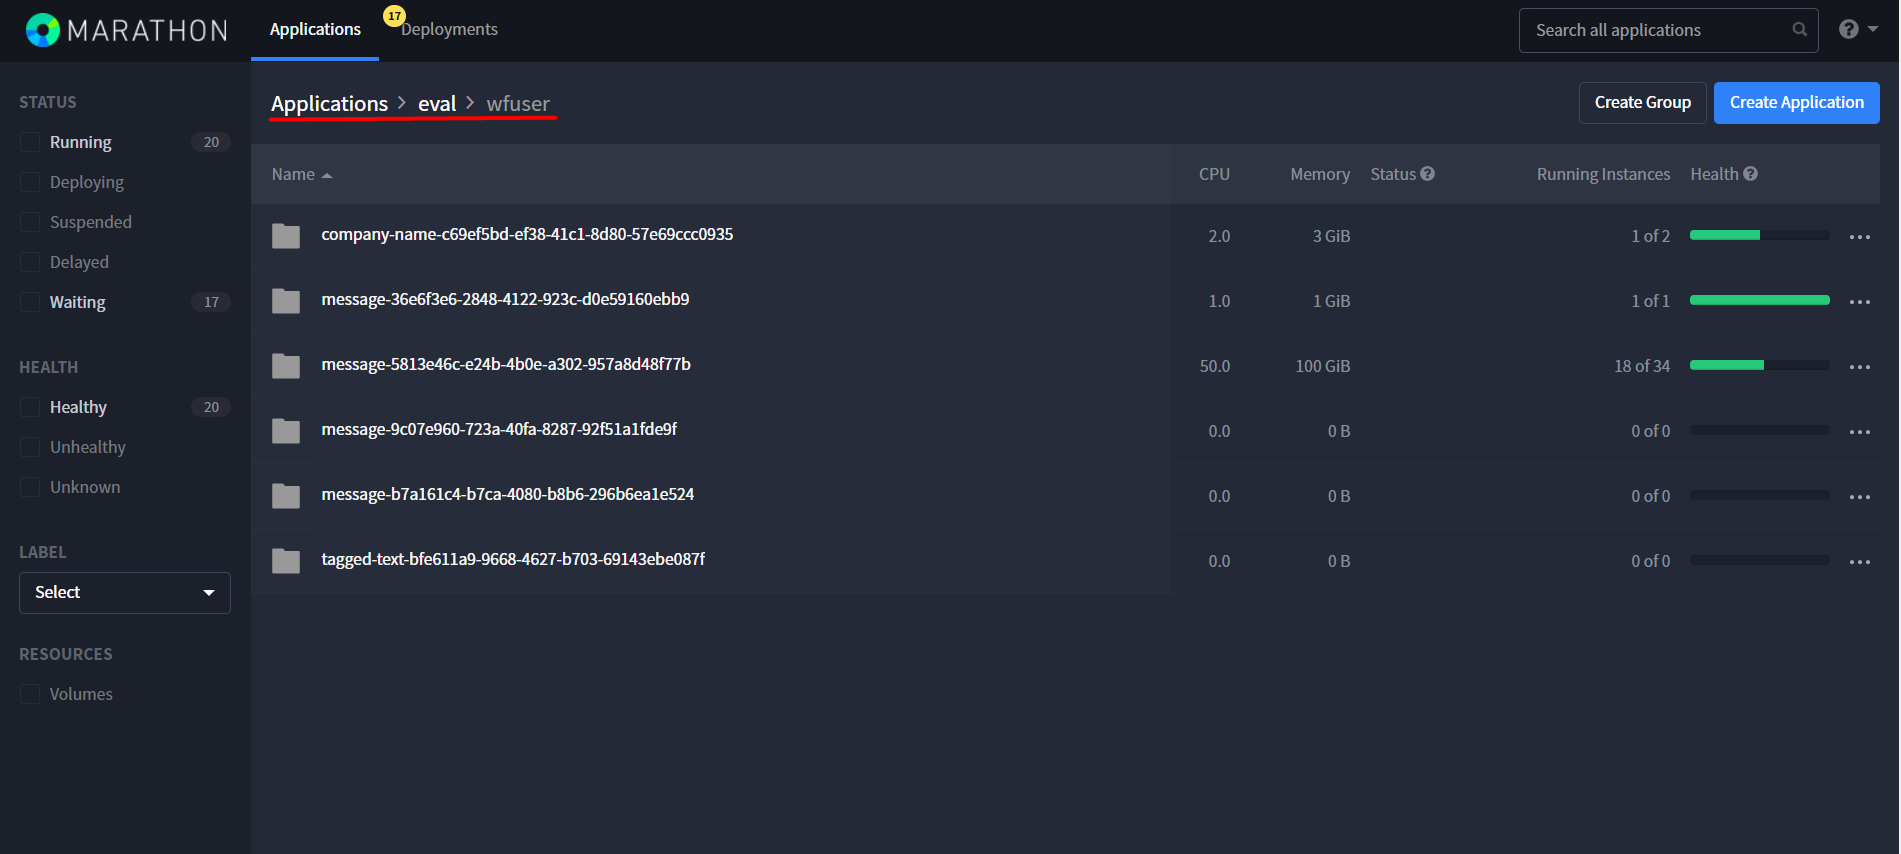
Task: Toggle the Delayed status filter checkbox
Action: tap(30, 262)
